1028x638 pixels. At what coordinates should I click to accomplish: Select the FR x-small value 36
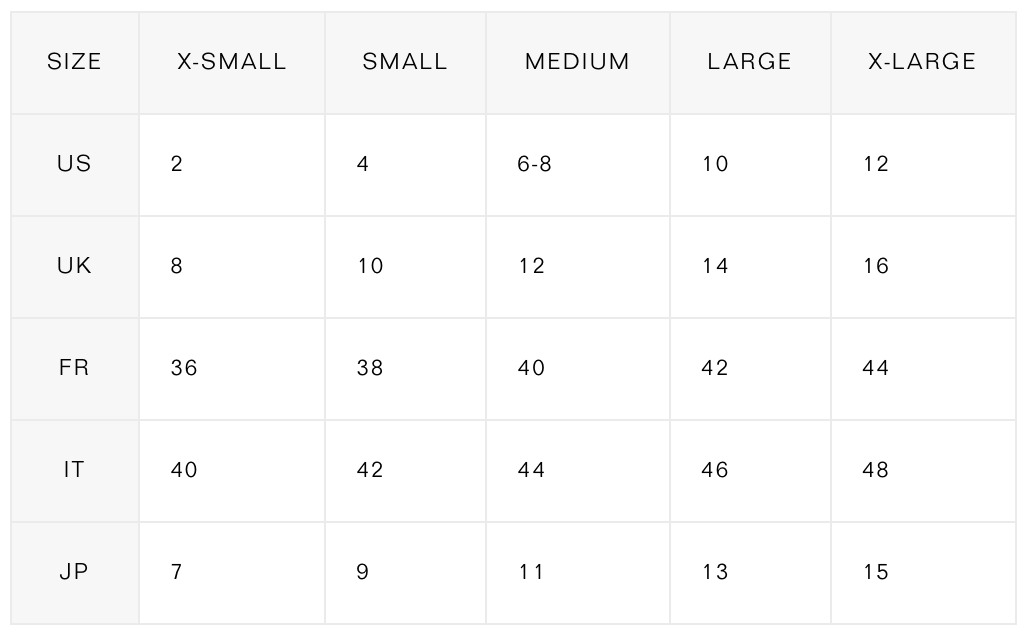(x=184, y=368)
